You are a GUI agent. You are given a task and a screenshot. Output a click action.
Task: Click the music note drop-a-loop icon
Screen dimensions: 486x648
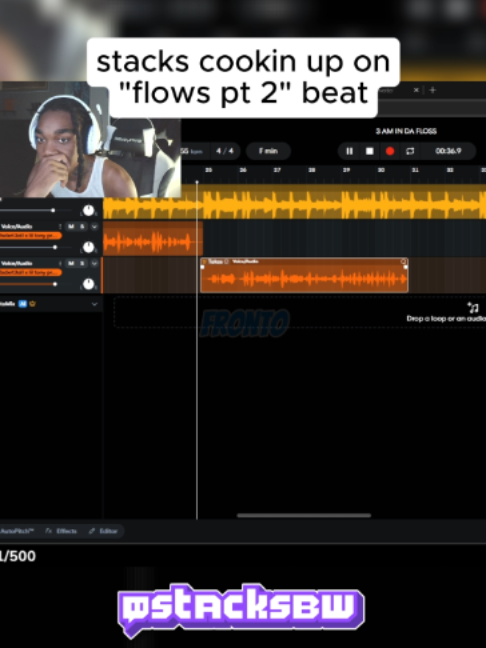[473, 307]
